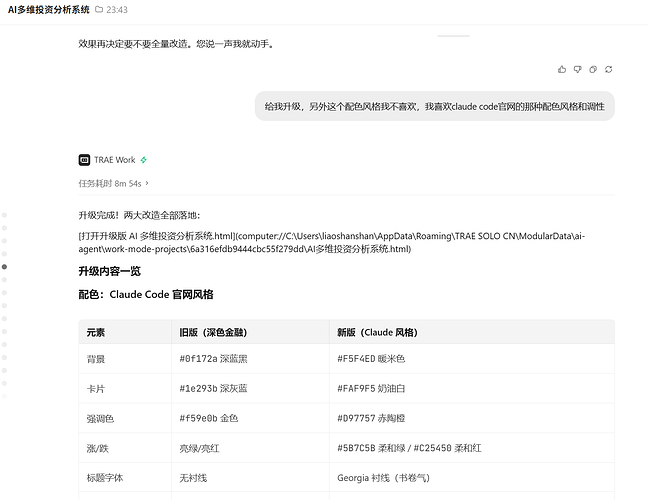The height and width of the screenshot is (500, 648).
Task: Click the thumbs down feedback icon
Action: pos(577,69)
